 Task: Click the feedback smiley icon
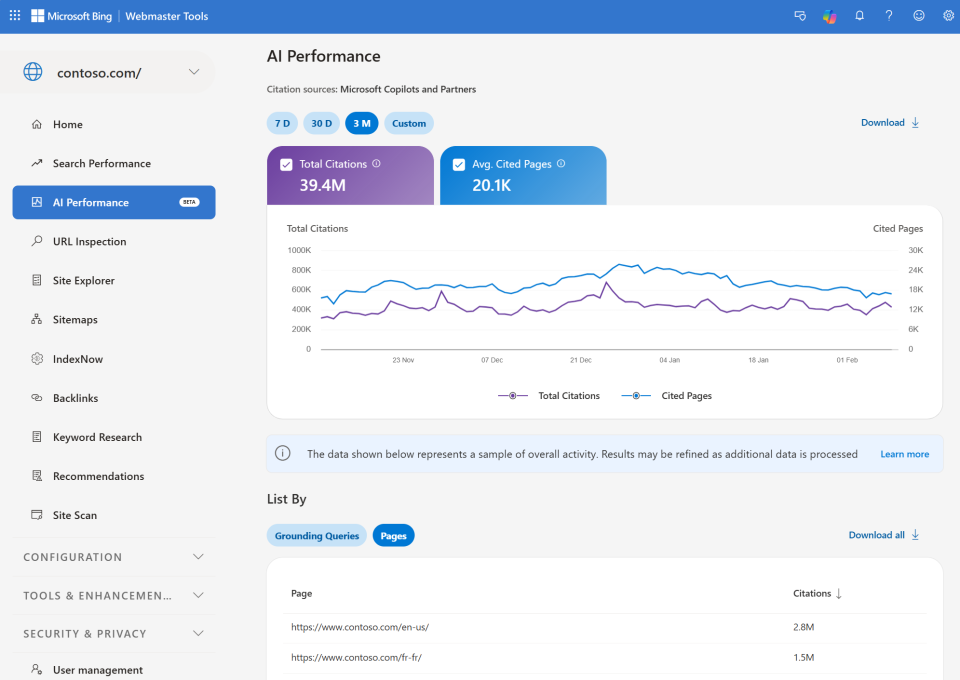tap(919, 16)
